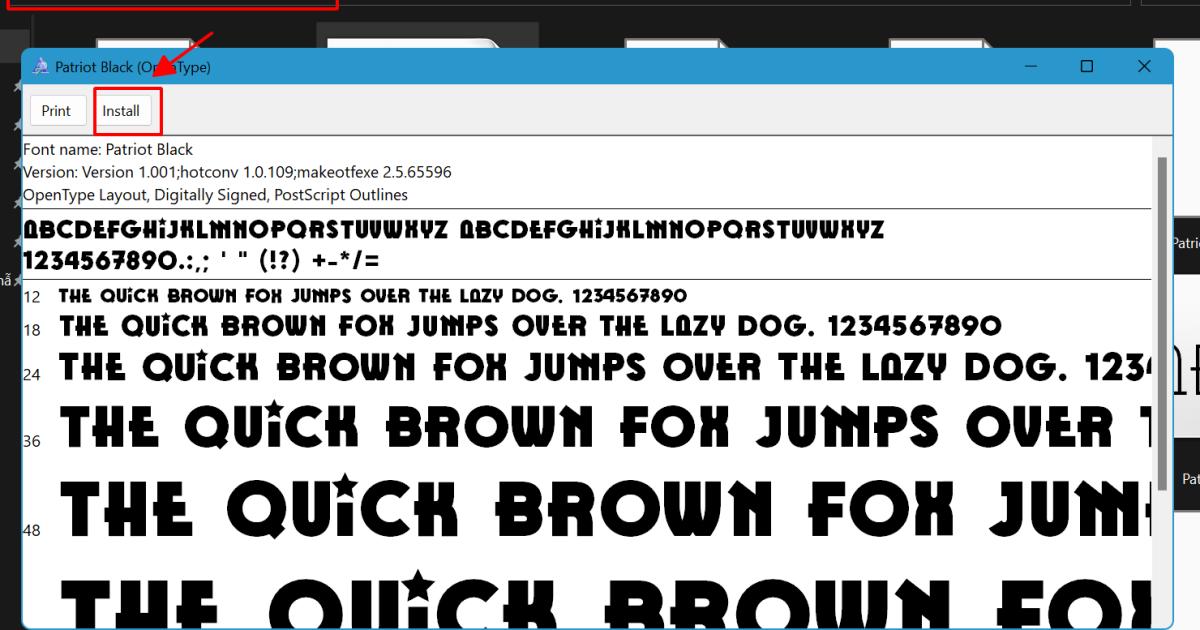Click the Font name: Patriot Black text
This screenshot has height=630, width=1200.
click(108, 148)
